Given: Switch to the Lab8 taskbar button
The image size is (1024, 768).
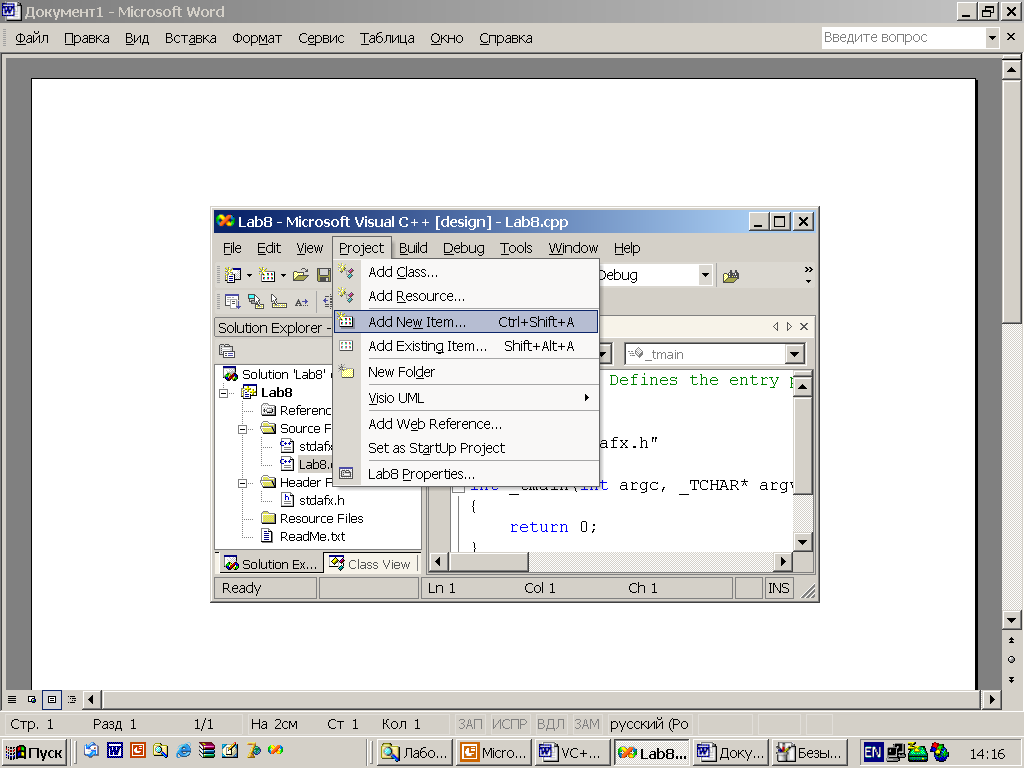Looking at the screenshot, I should [650, 752].
